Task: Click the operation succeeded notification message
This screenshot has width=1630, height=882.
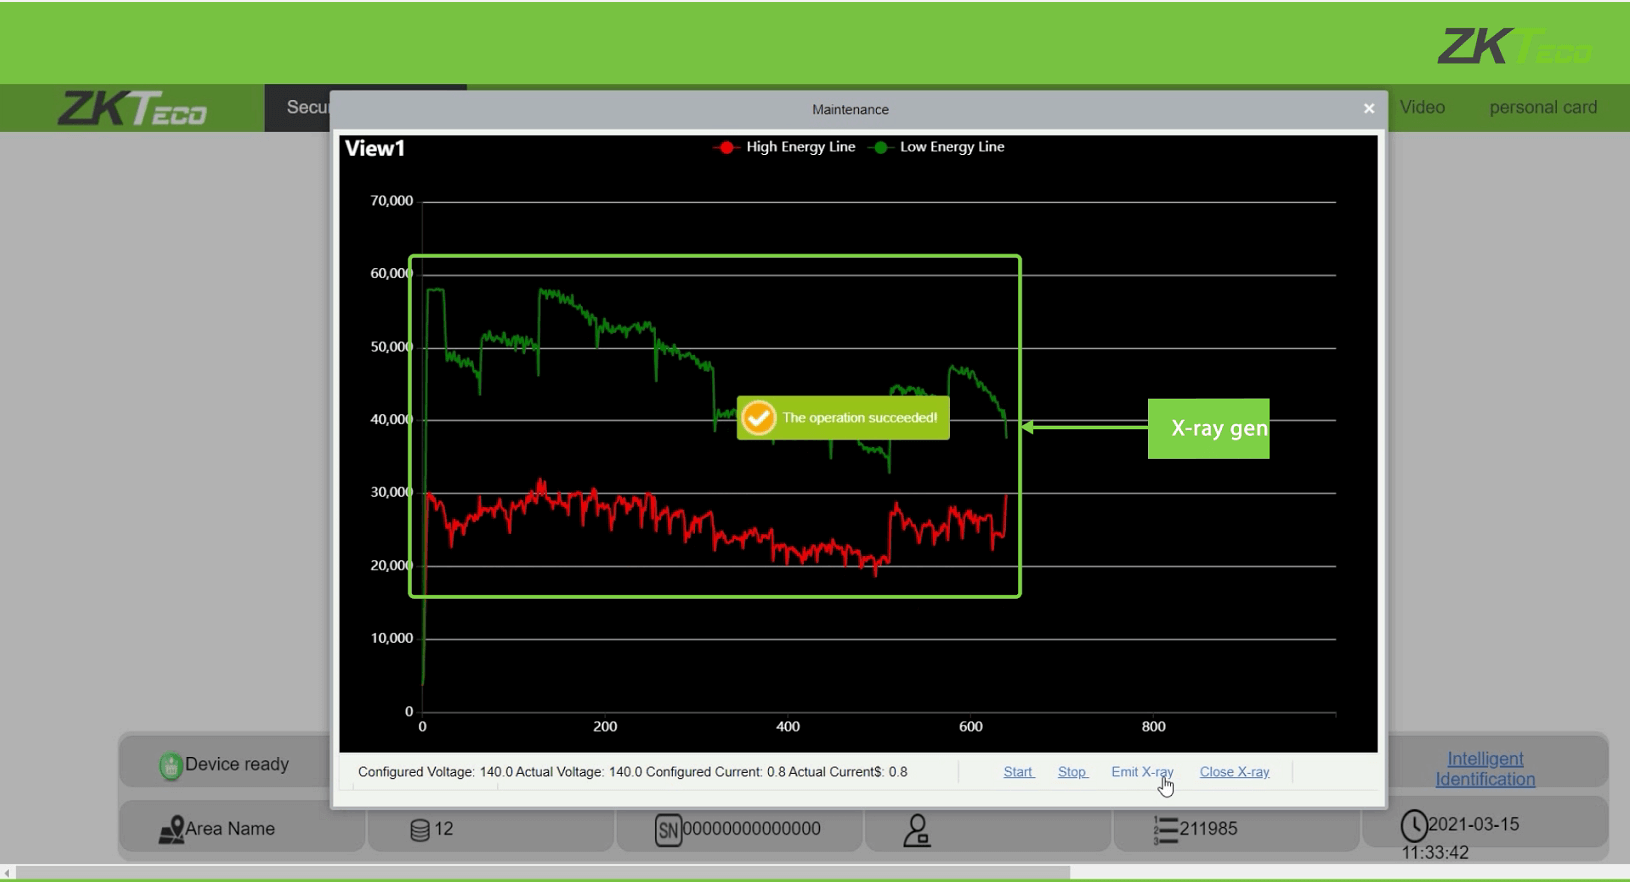Action: [x=843, y=418]
